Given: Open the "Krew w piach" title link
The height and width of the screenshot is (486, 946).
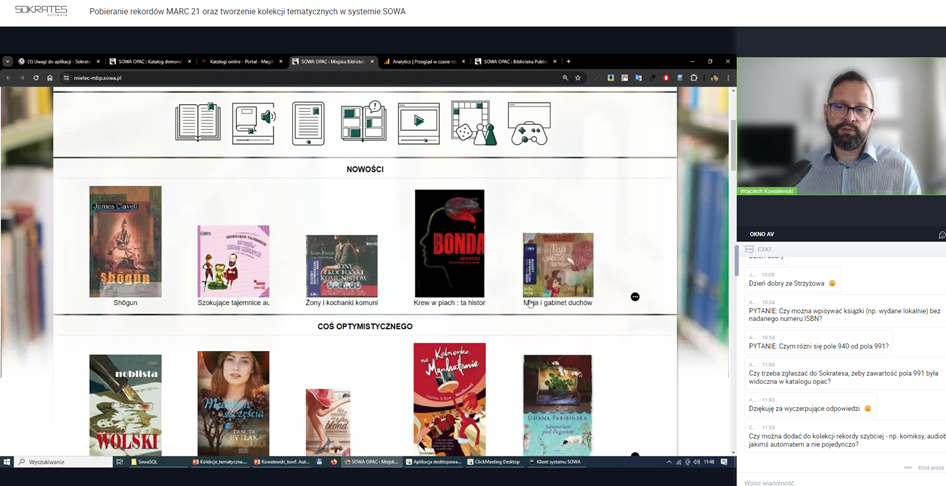Looking at the screenshot, I should click(449, 303).
